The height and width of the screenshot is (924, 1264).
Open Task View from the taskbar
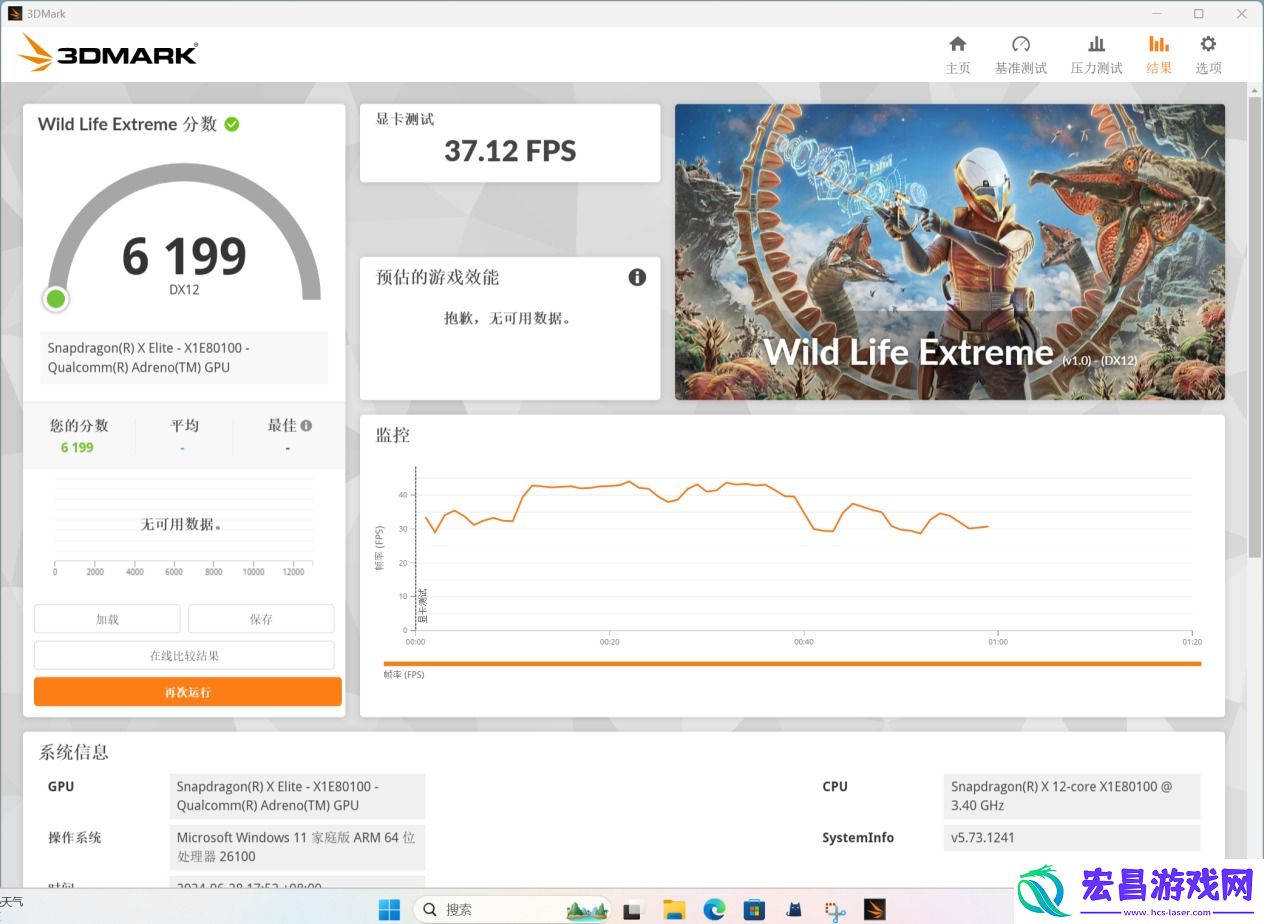(x=632, y=910)
